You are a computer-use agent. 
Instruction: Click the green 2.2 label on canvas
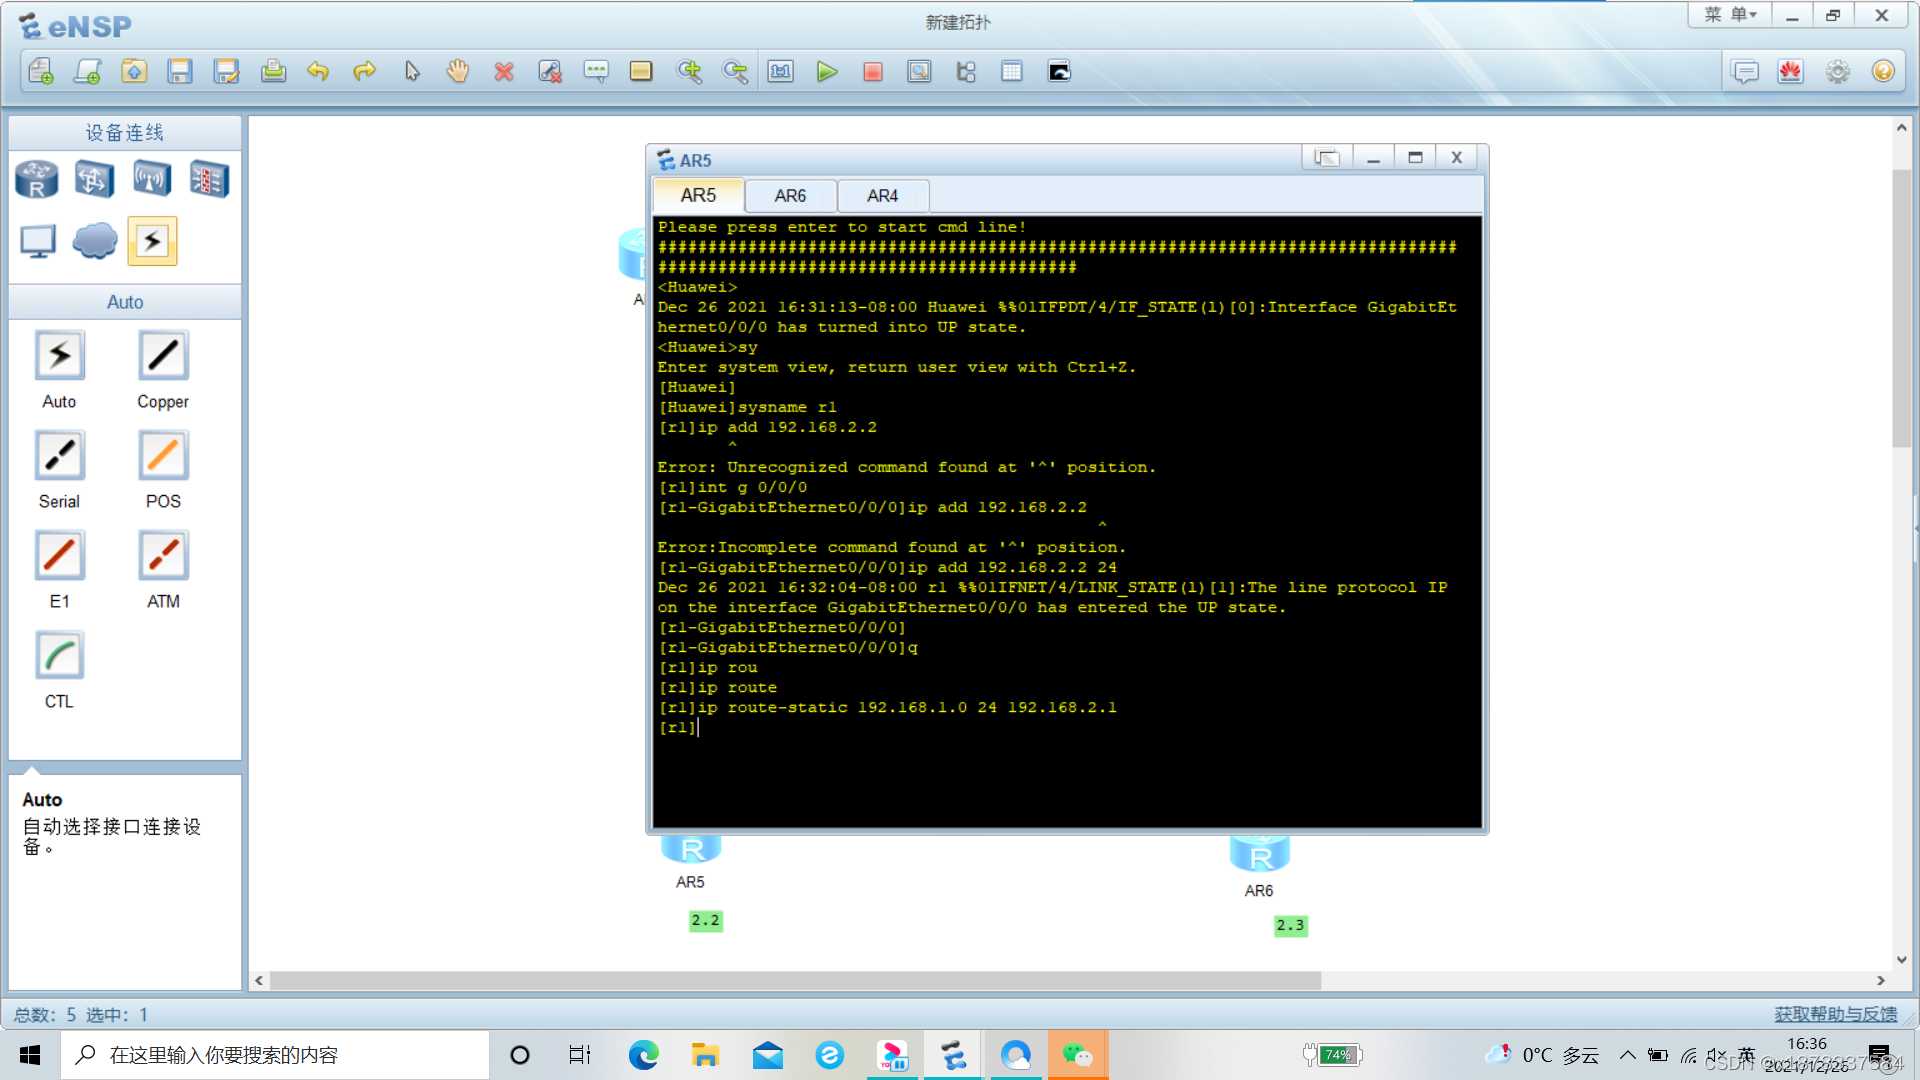705,920
